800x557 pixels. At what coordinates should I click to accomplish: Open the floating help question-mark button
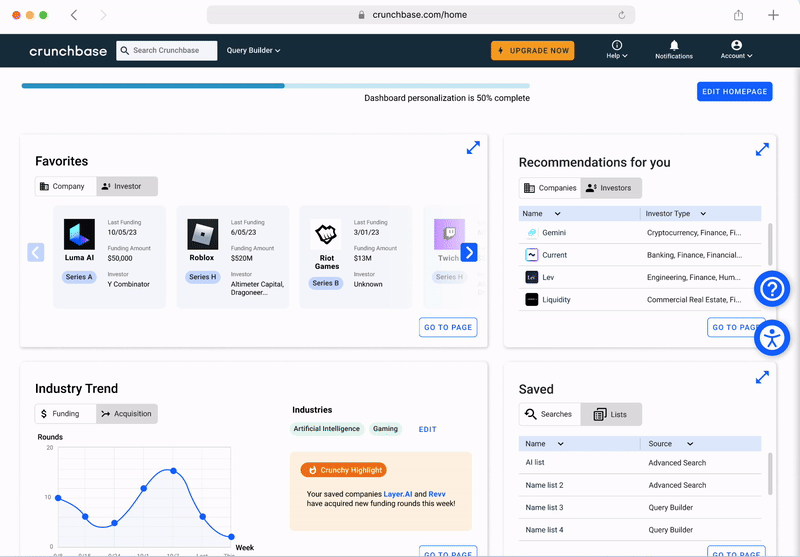[771, 289]
